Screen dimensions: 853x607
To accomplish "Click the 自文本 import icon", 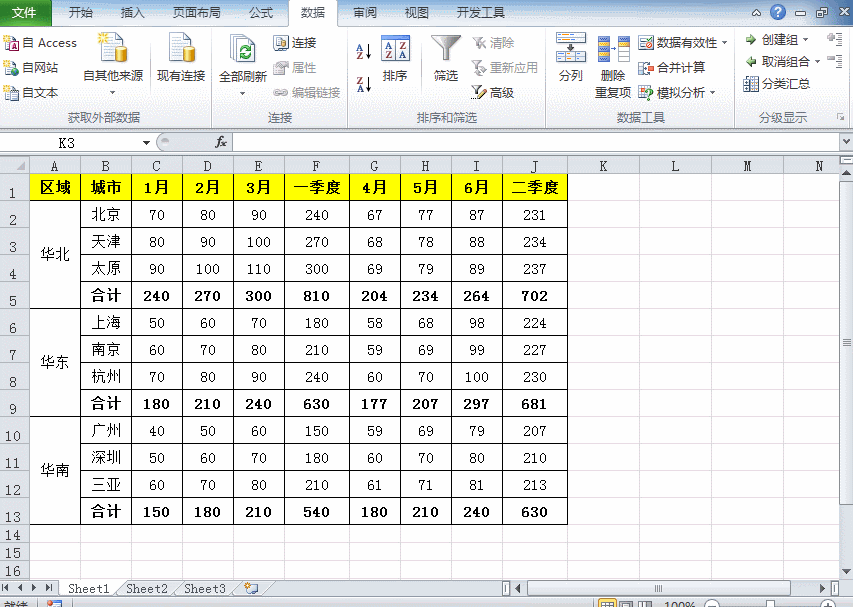I will click(11, 92).
